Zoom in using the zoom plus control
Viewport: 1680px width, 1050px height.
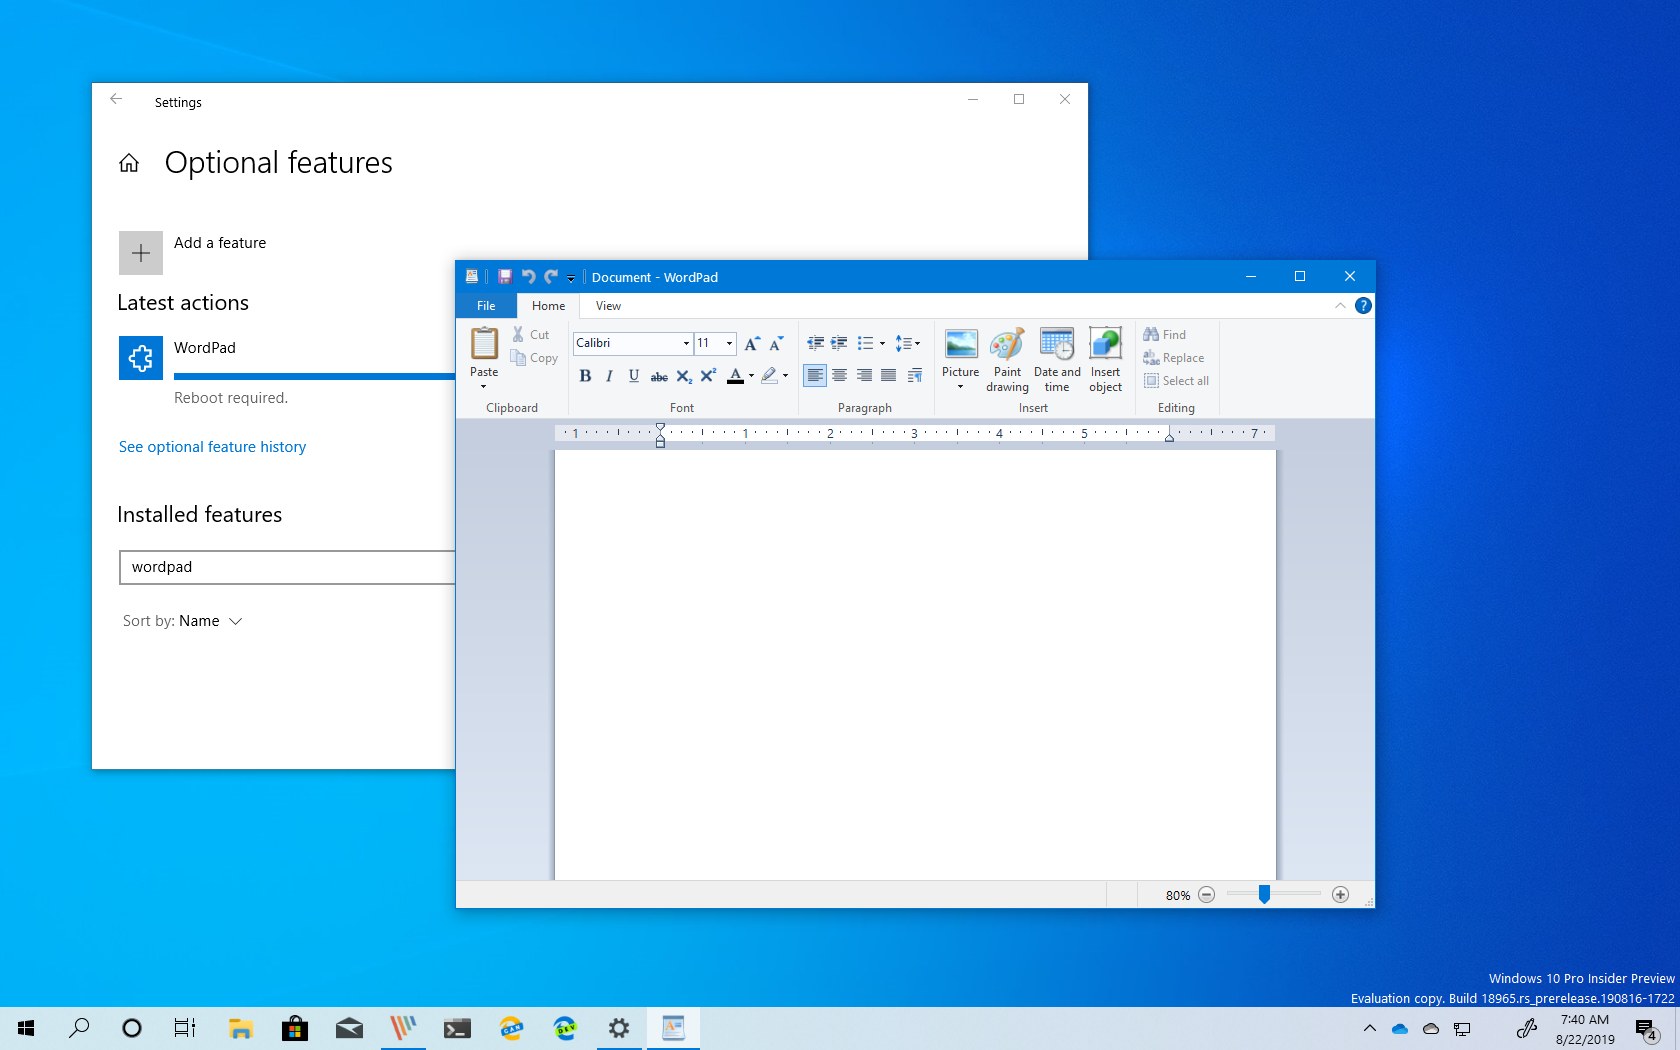[1341, 895]
